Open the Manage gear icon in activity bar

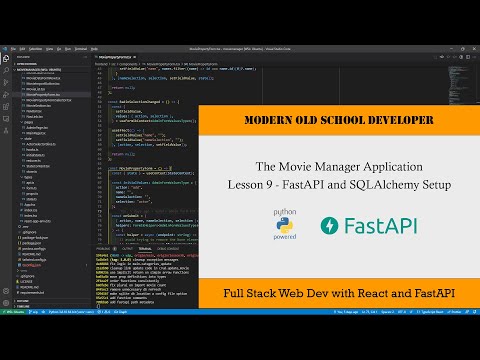[6, 303]
